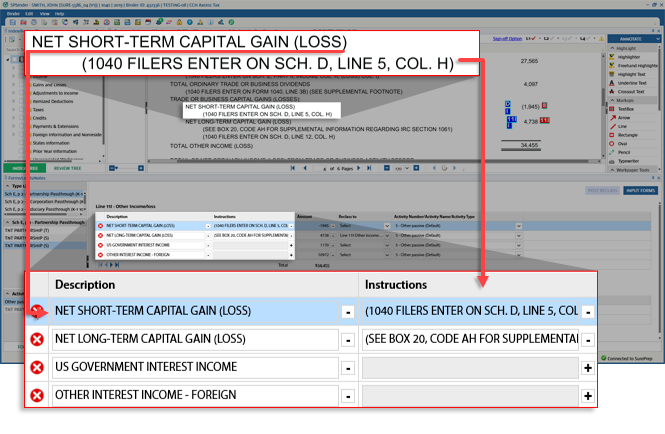Open the Help menu
The image size is (665, 434).
[x=60, y=14]
